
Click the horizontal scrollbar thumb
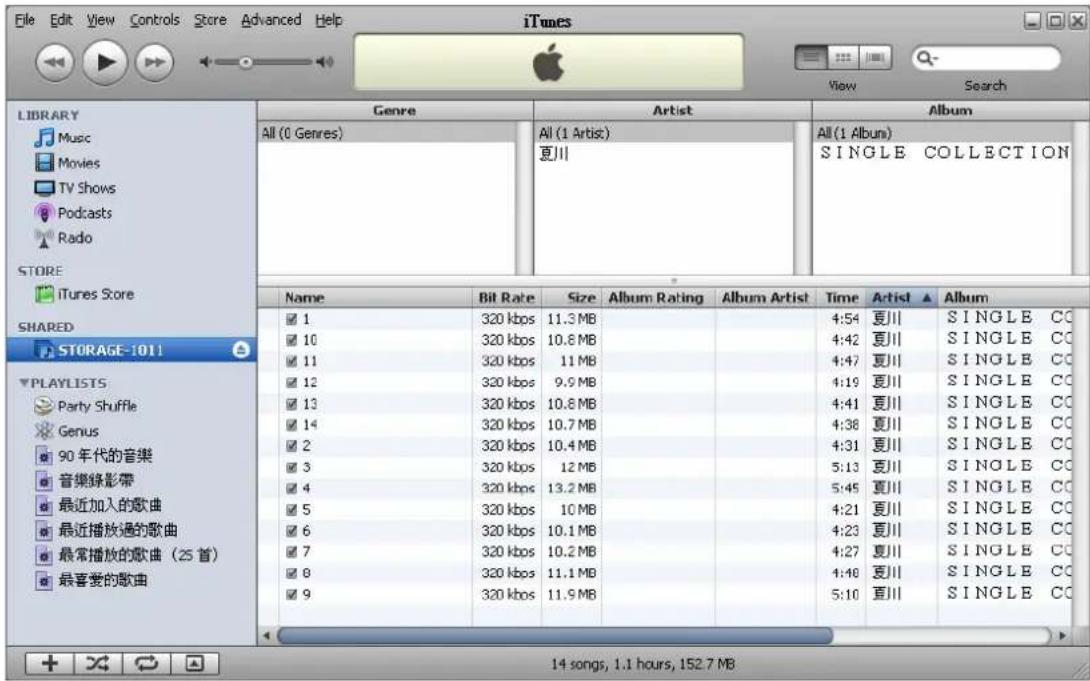[x=555, y=635]
